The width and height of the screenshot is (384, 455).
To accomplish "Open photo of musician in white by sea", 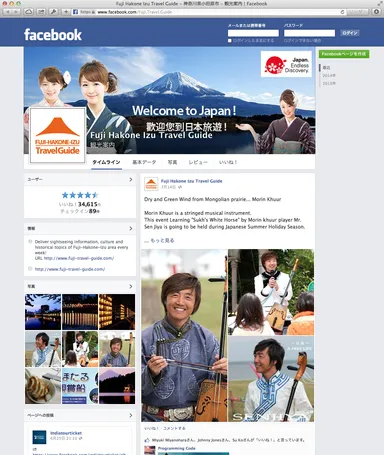I will pyautogui.click(x=271, y=379).
